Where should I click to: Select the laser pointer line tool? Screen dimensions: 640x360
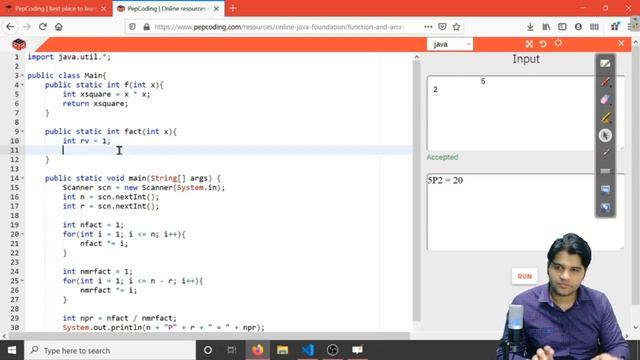point(605,153)
